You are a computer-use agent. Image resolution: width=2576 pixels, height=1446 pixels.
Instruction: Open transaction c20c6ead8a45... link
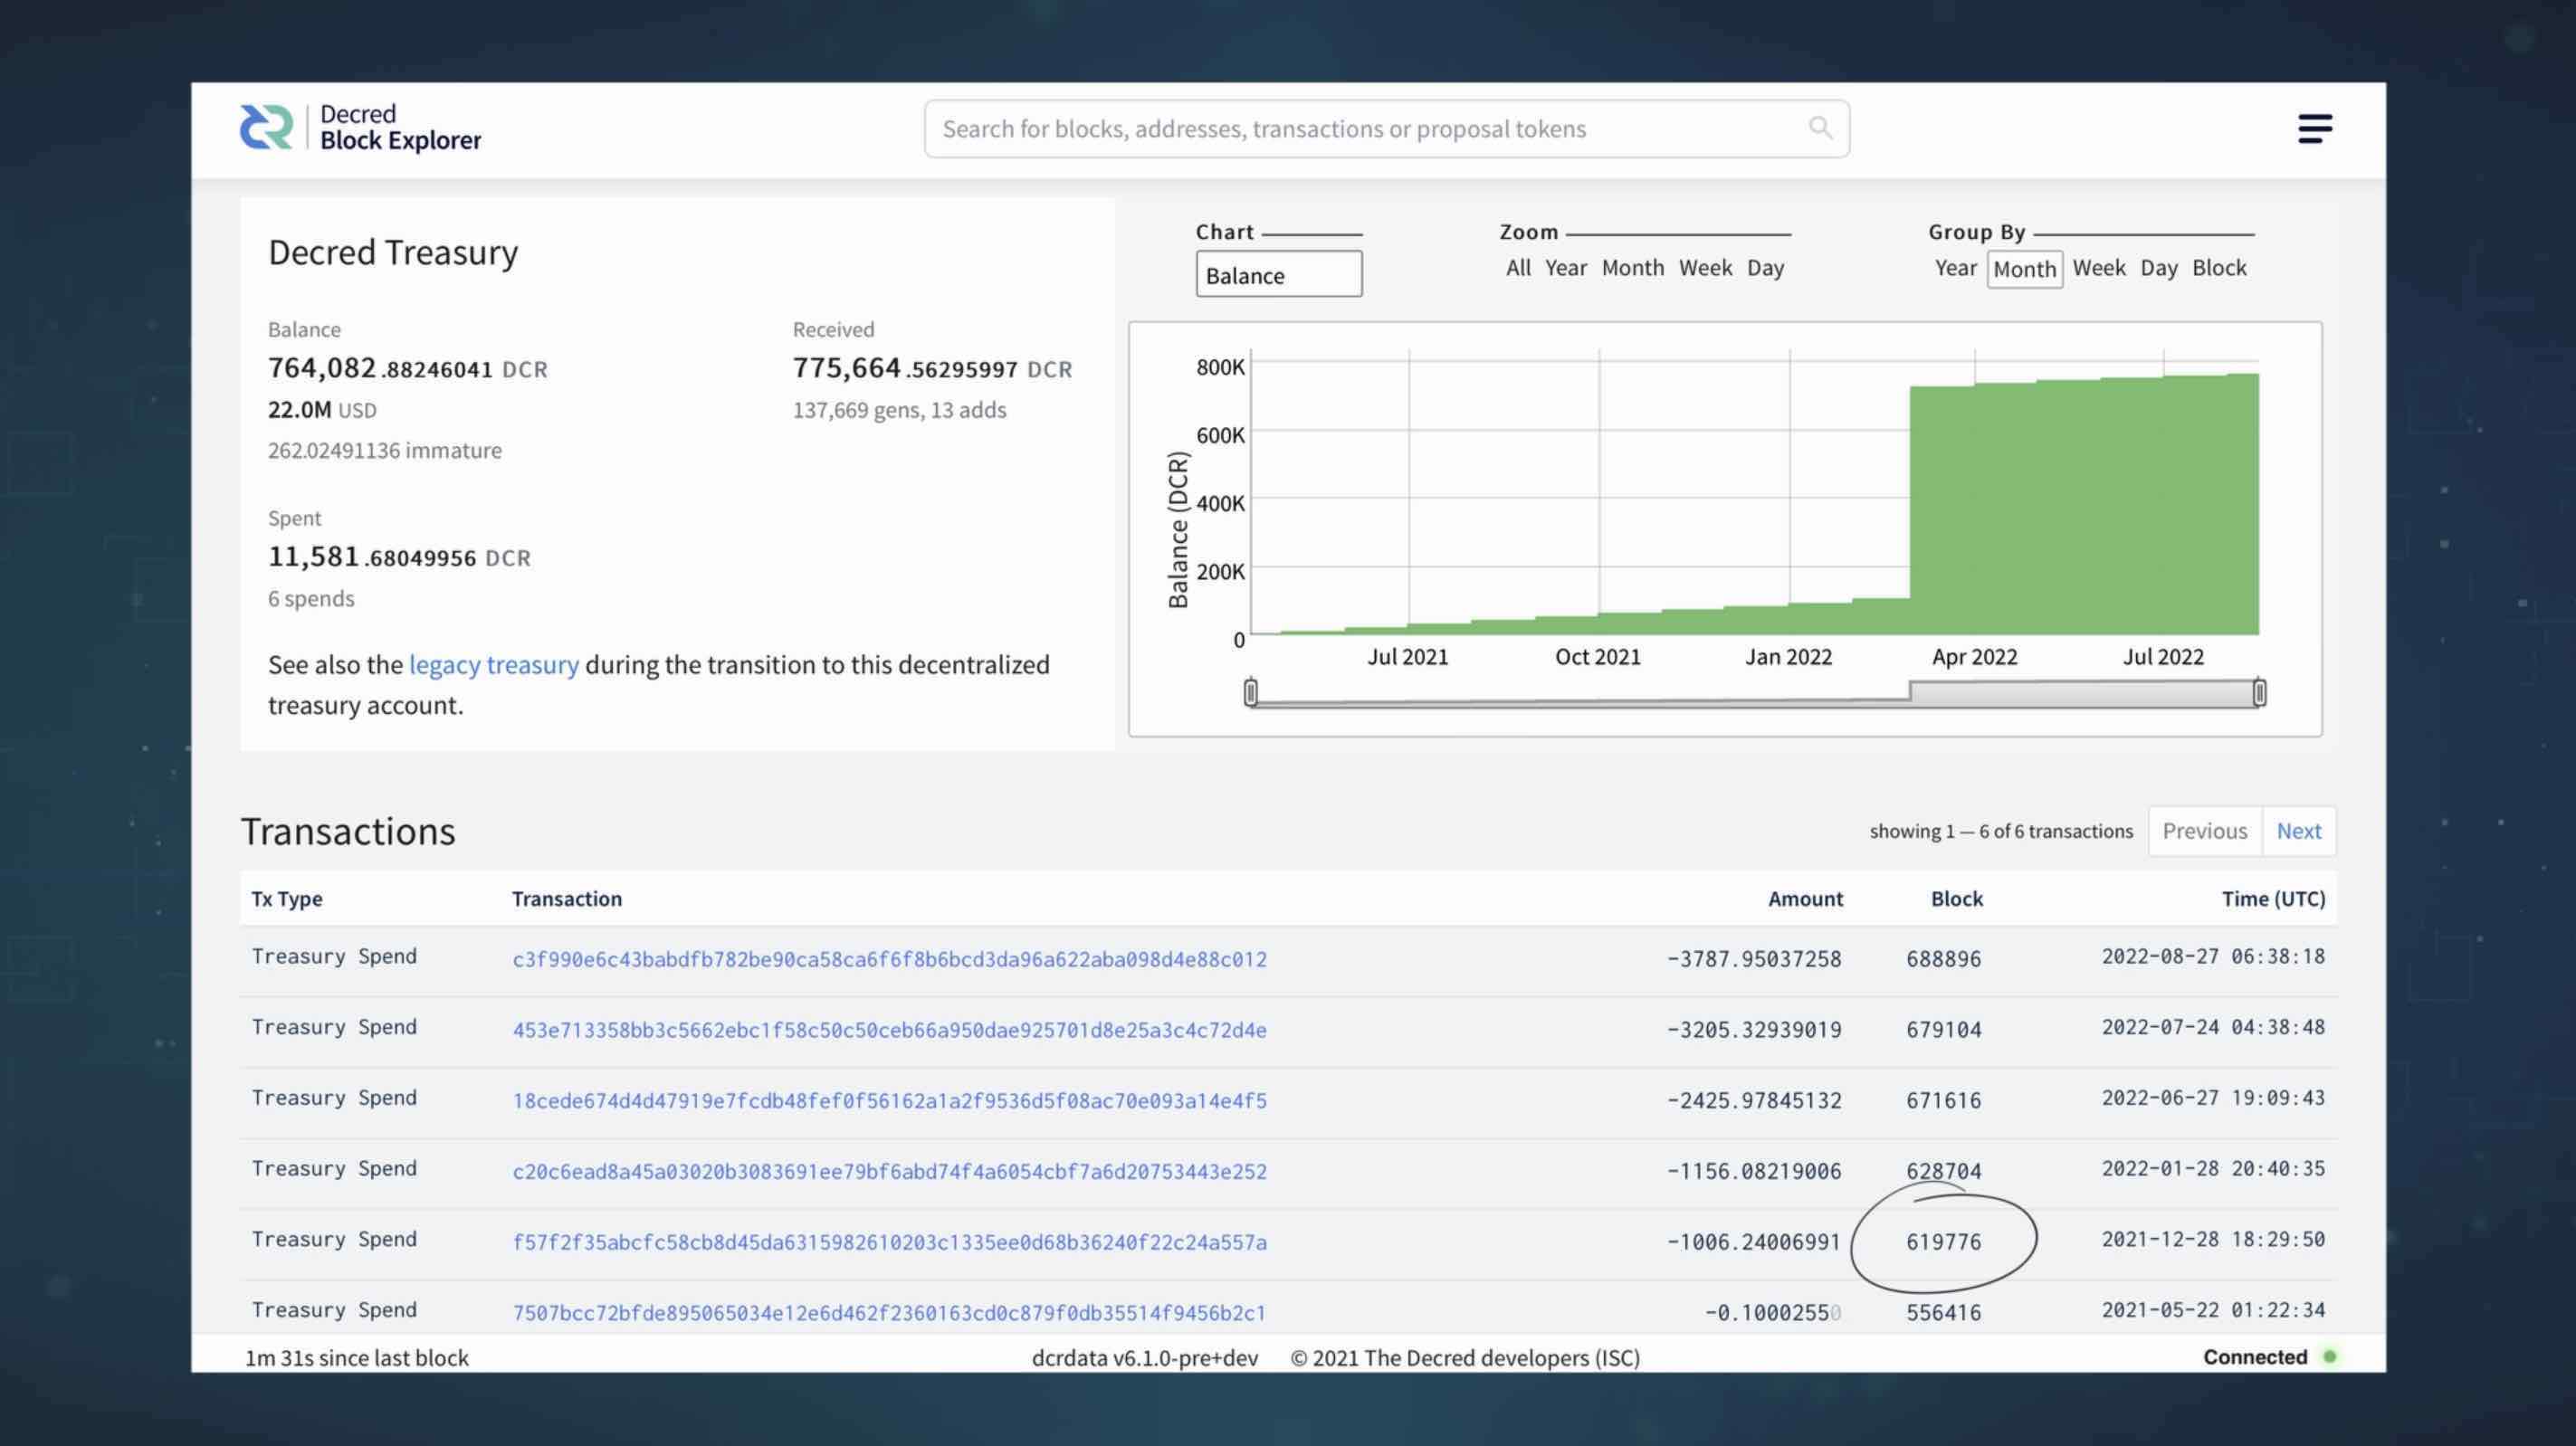tap(889, 1171)
